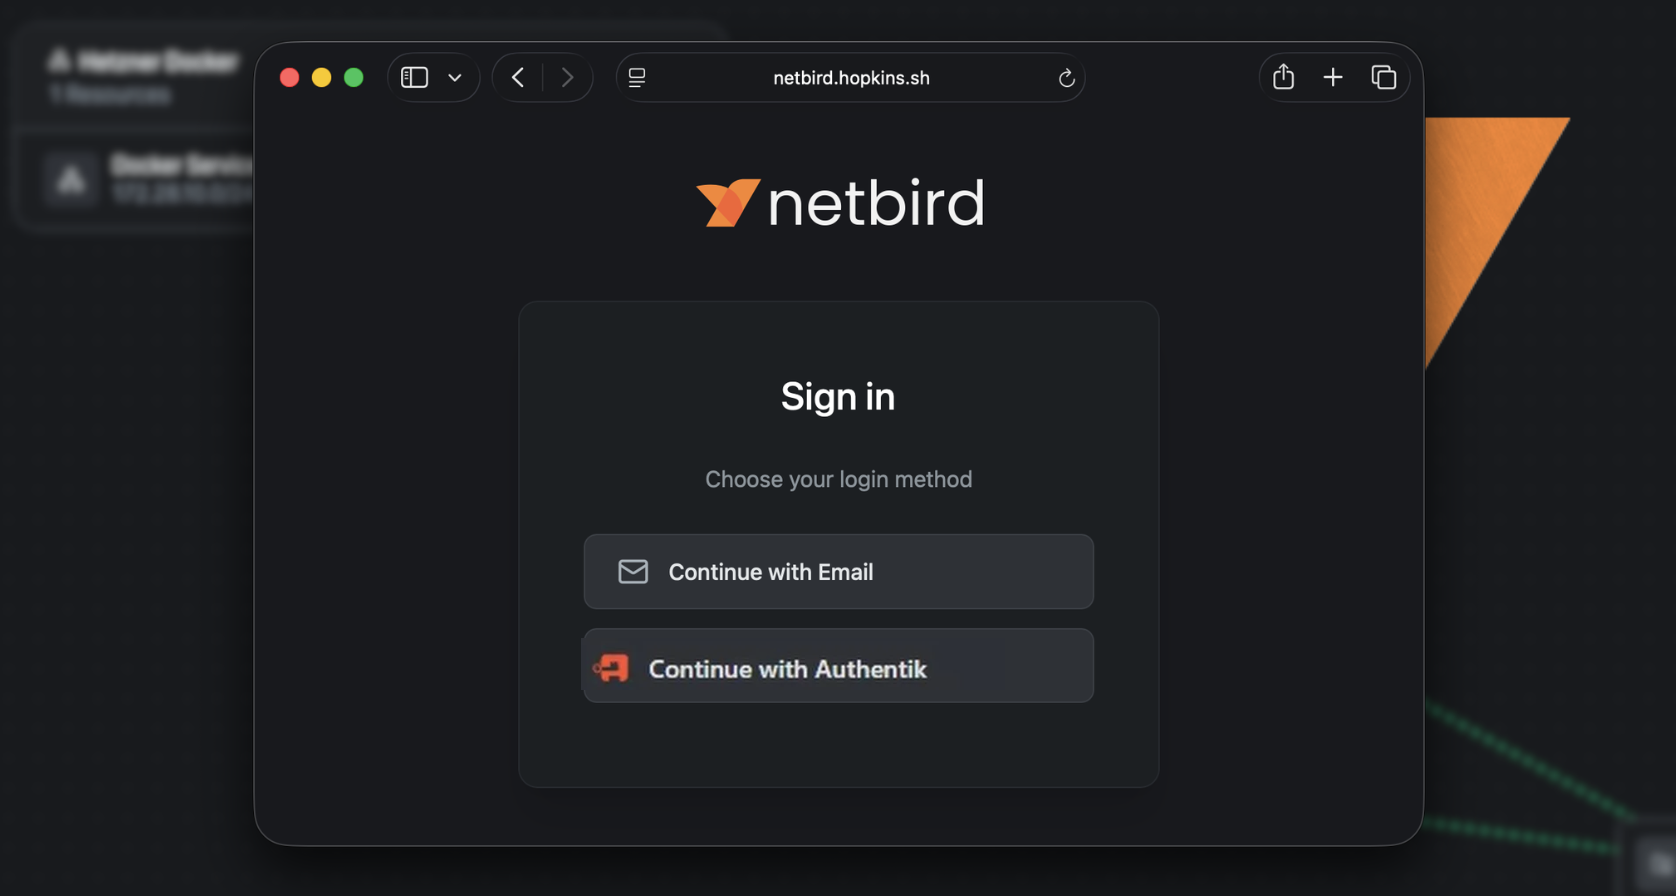The width and height of the screenshot is (1676, 896).
Task: Click the reload page icon
Action: coord(1066,77)
